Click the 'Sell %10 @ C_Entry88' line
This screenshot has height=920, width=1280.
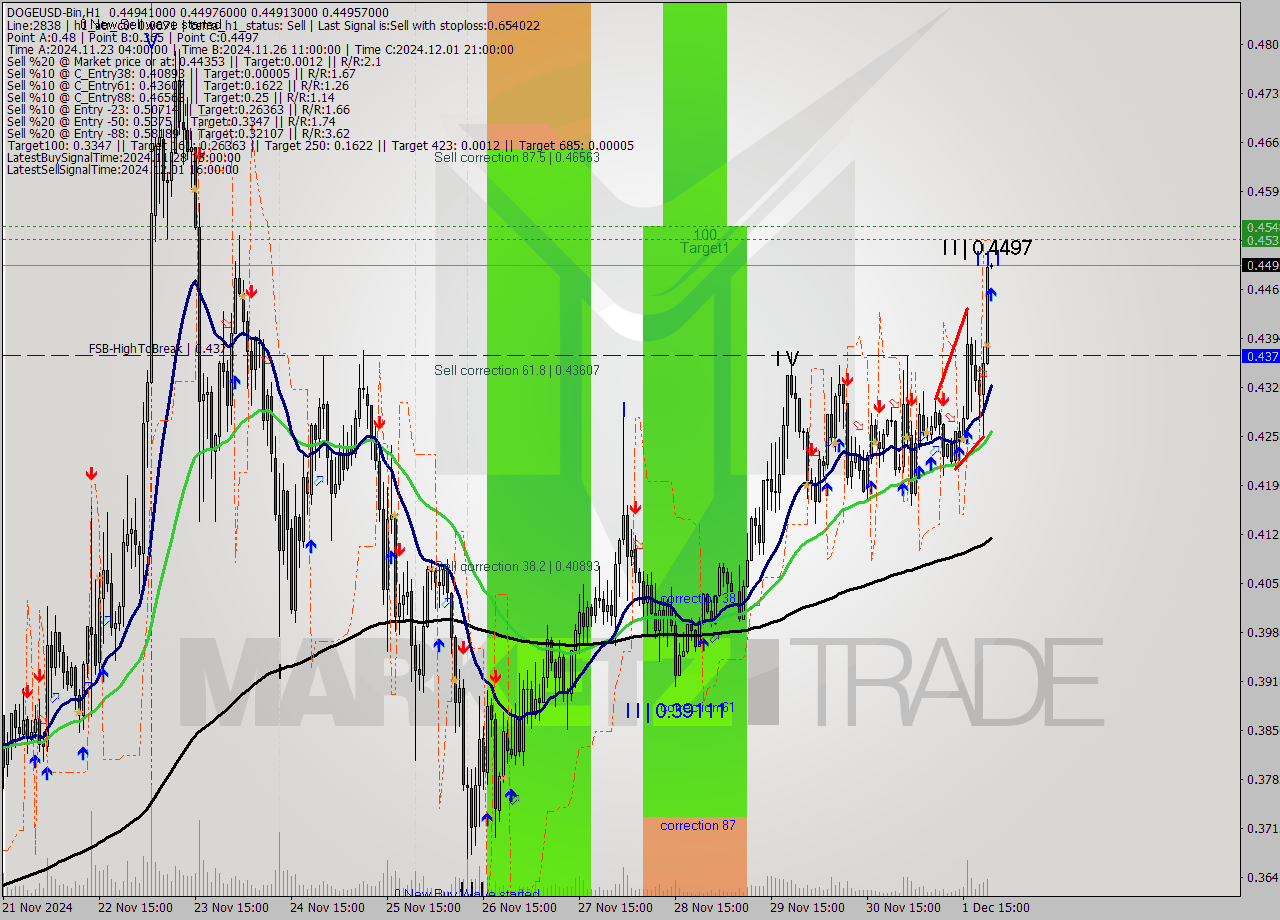pos(170,98)
